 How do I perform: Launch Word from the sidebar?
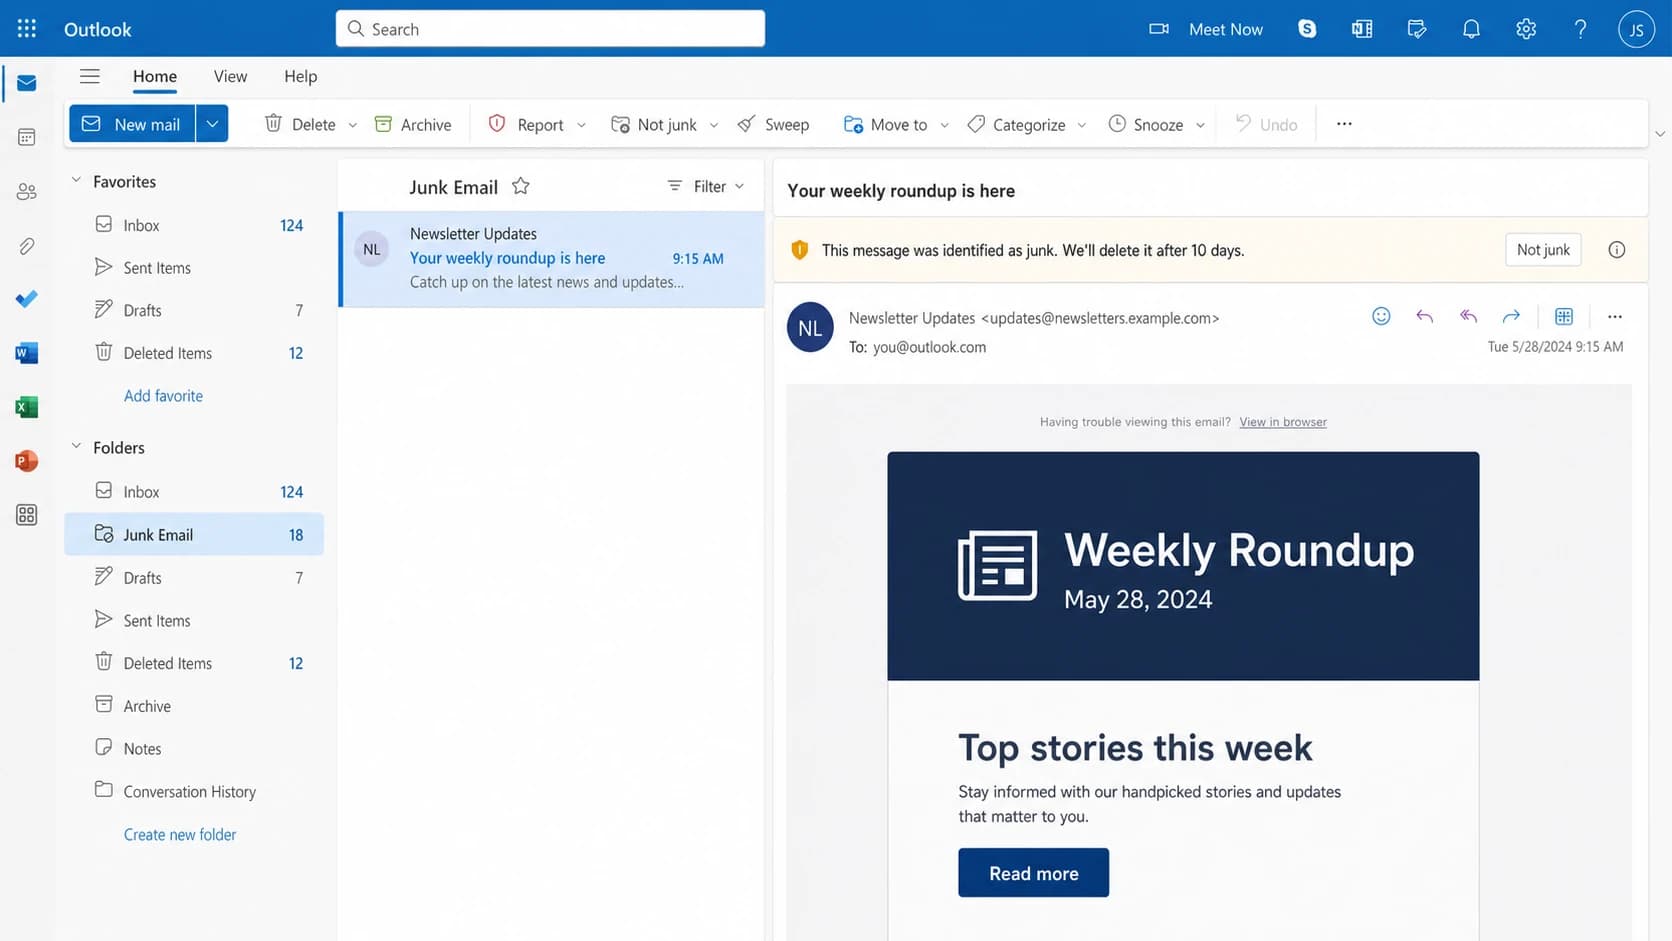(x=27, y=353)
